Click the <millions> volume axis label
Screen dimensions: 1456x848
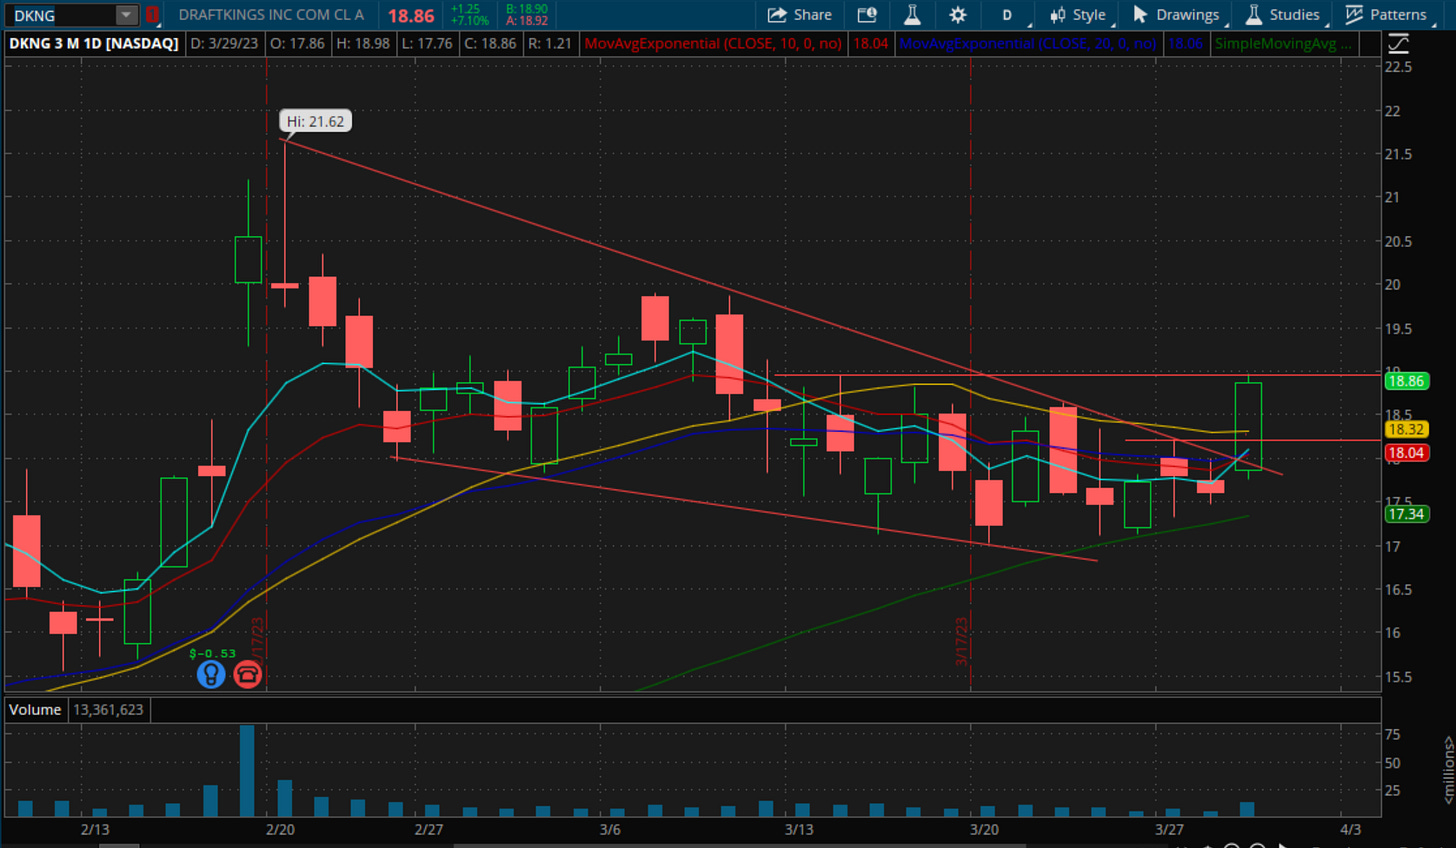(1448, 770)
